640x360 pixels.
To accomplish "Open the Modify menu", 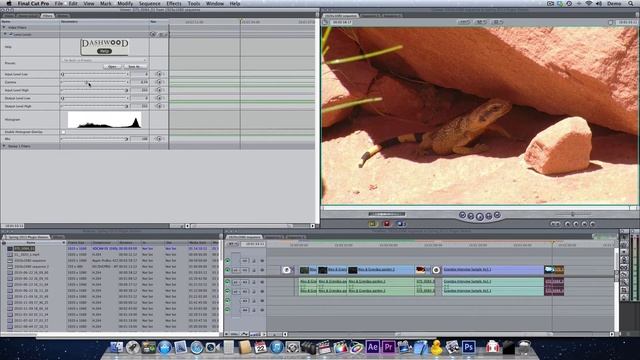I will (x=125, y=3).
